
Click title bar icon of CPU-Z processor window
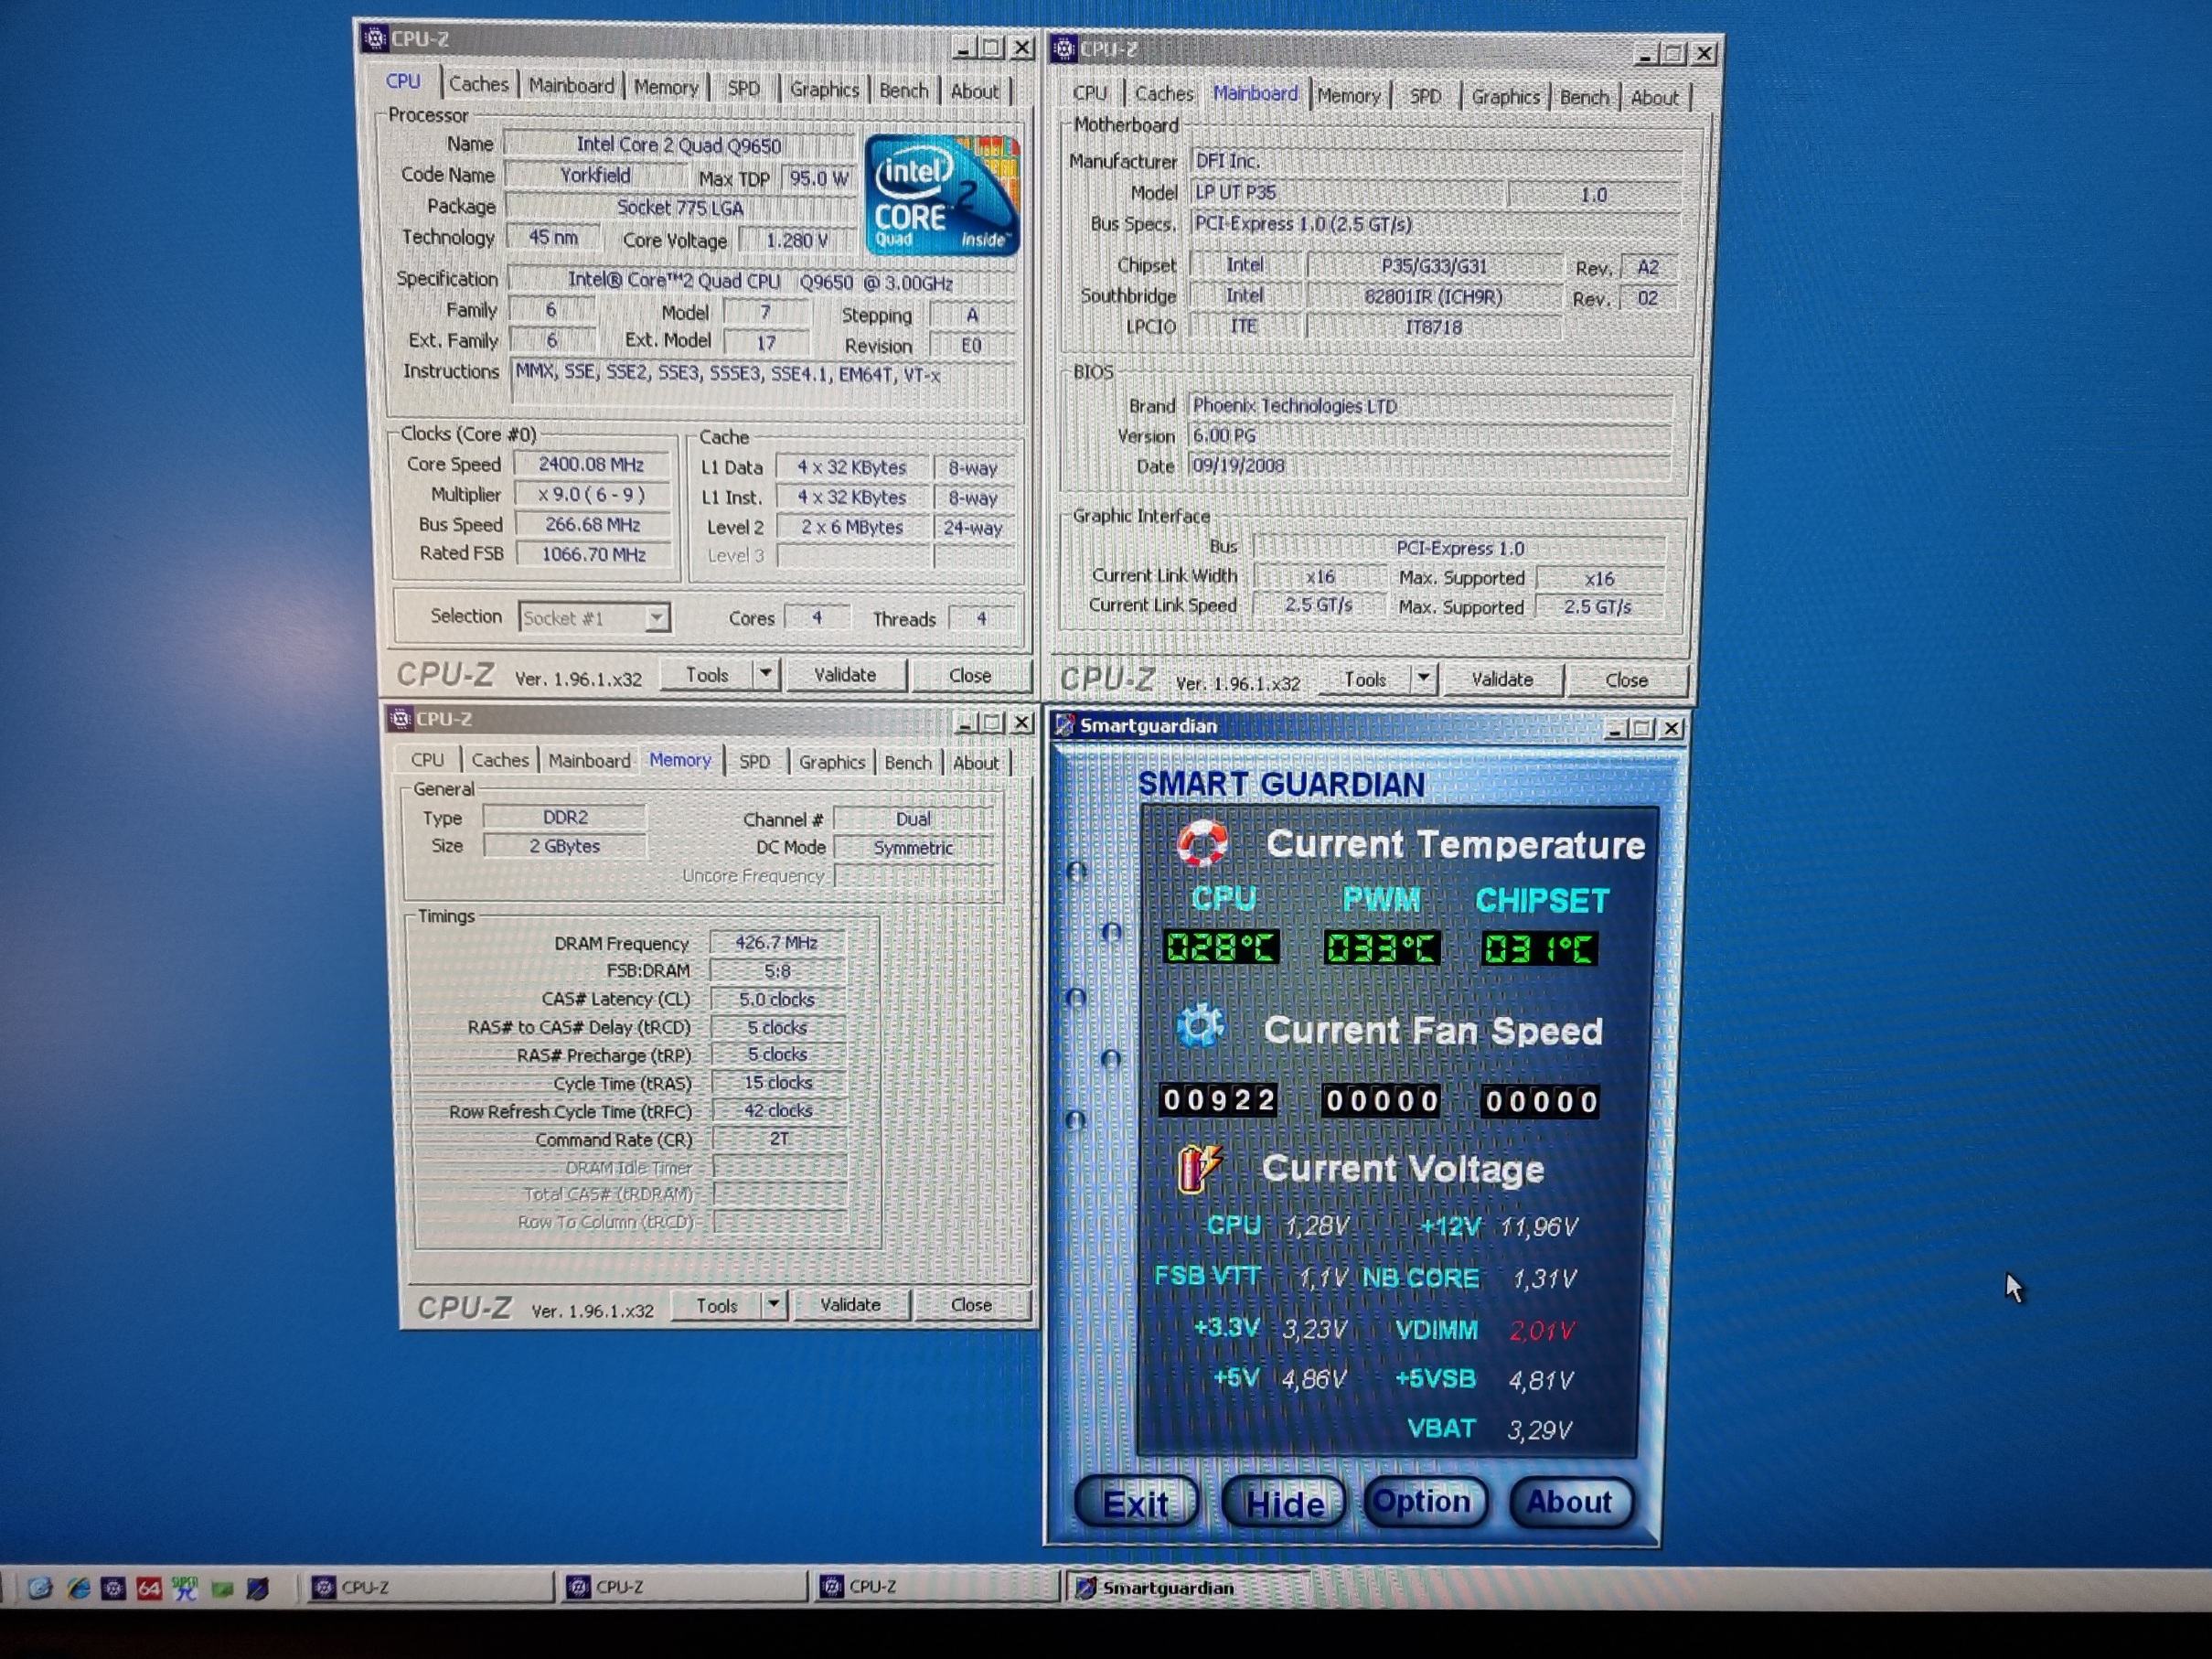click(x=375, y=39)
